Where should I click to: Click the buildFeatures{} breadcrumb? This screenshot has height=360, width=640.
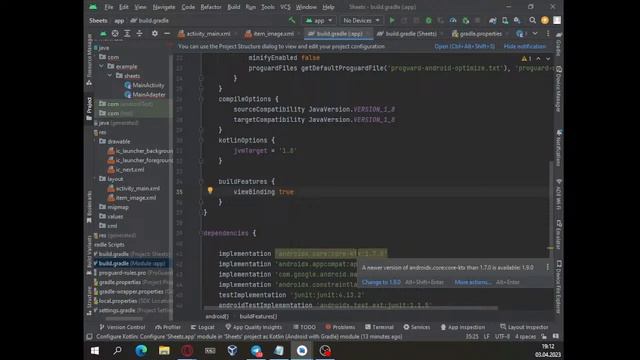click(x=258, y=316)
